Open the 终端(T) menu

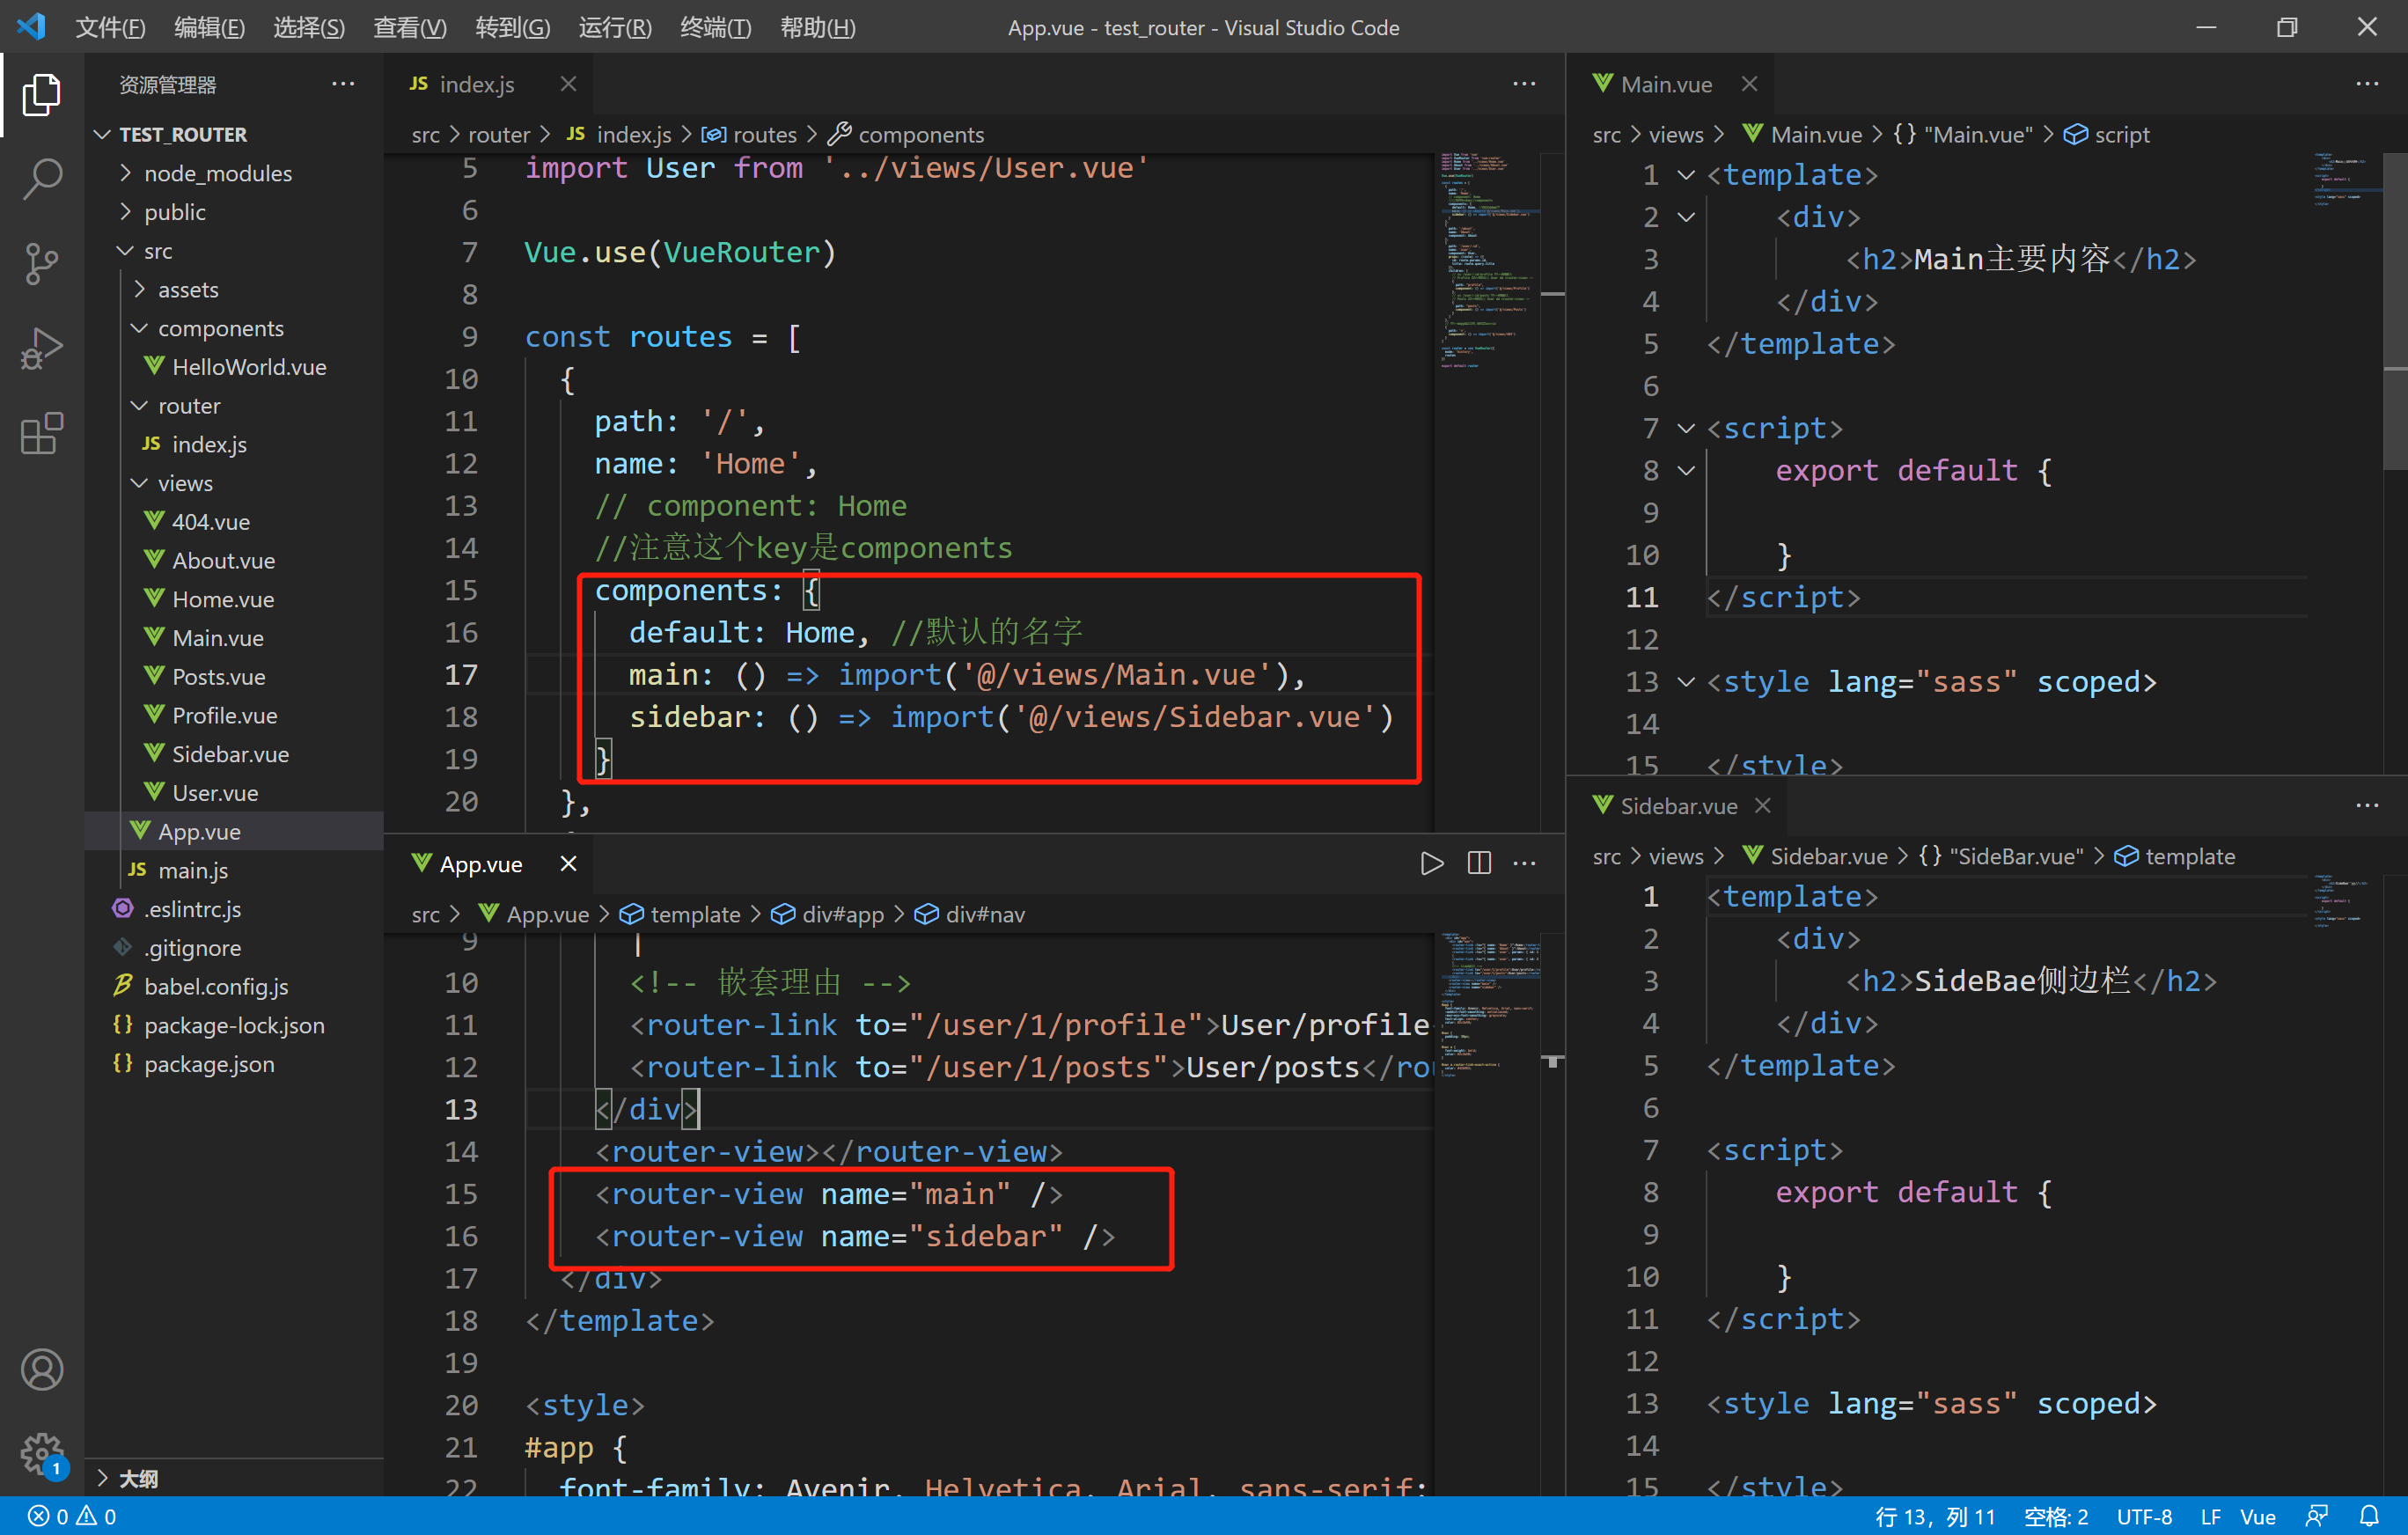click(715, 27)
